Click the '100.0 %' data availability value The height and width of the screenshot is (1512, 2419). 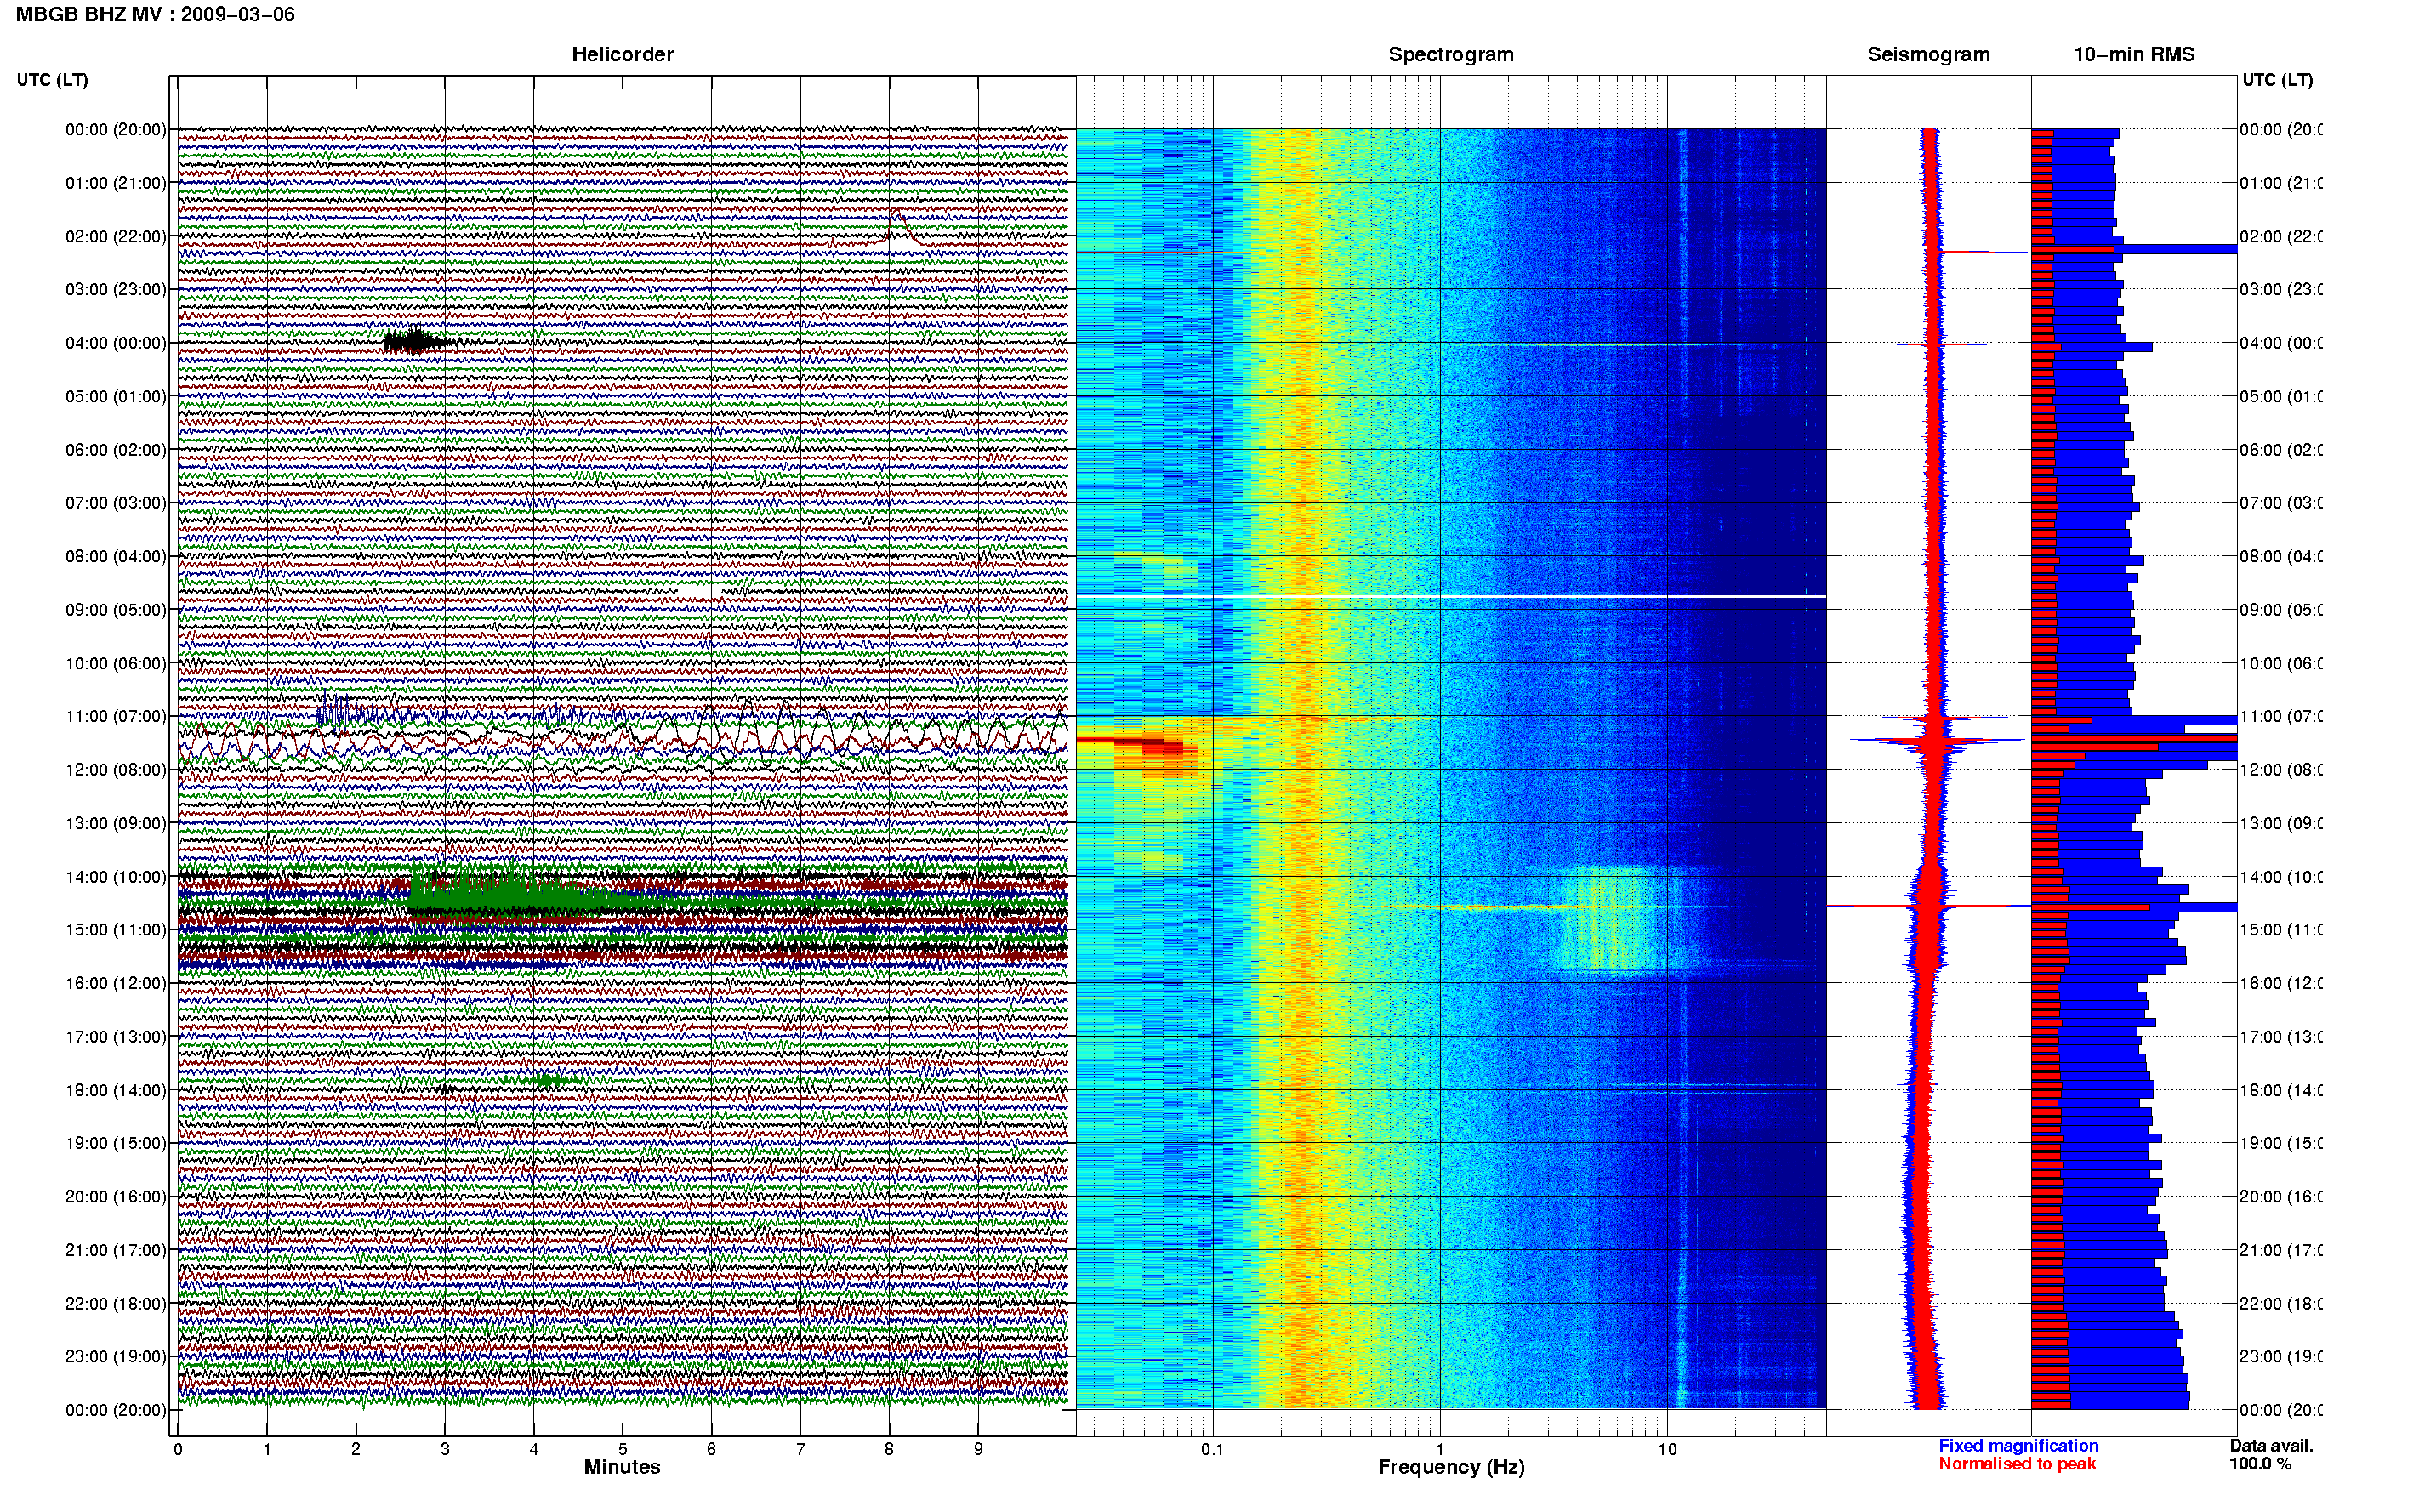[x=2260, y=1464]
